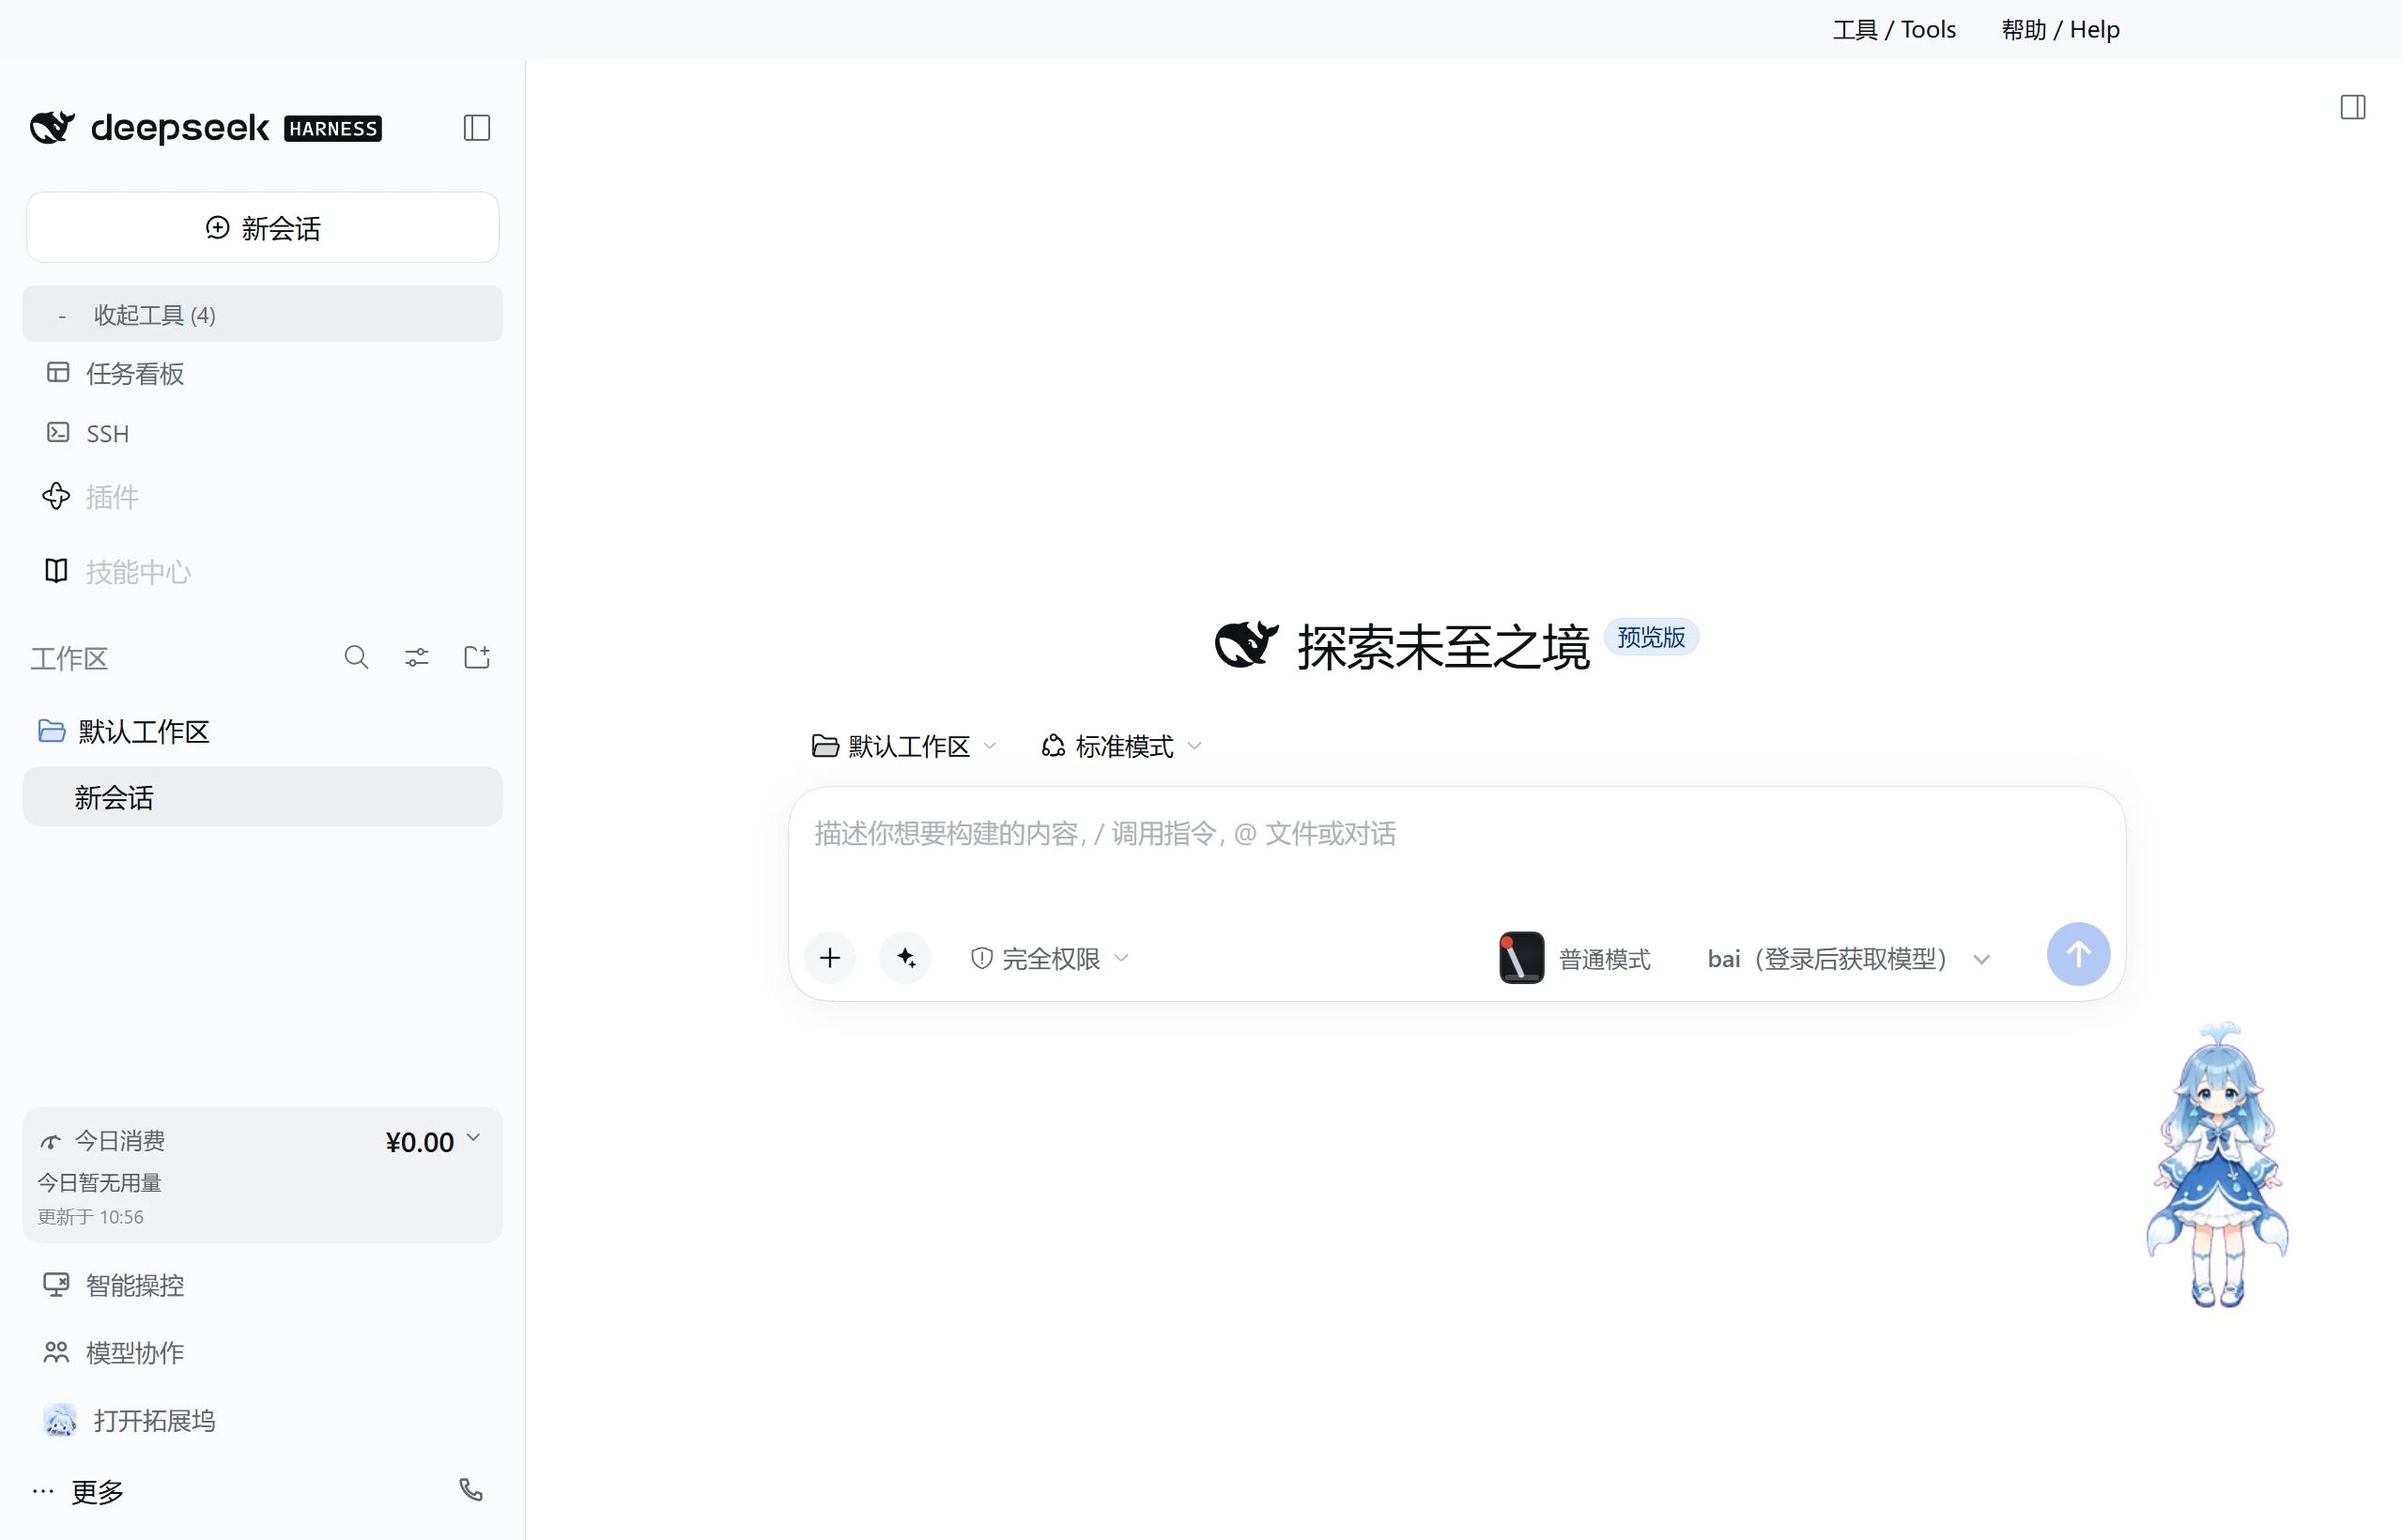Image resolution: width=2402 pixels, height=1540 pixels.
Task: Open the 标准模式 mode dropdown
Action: 1121,746
